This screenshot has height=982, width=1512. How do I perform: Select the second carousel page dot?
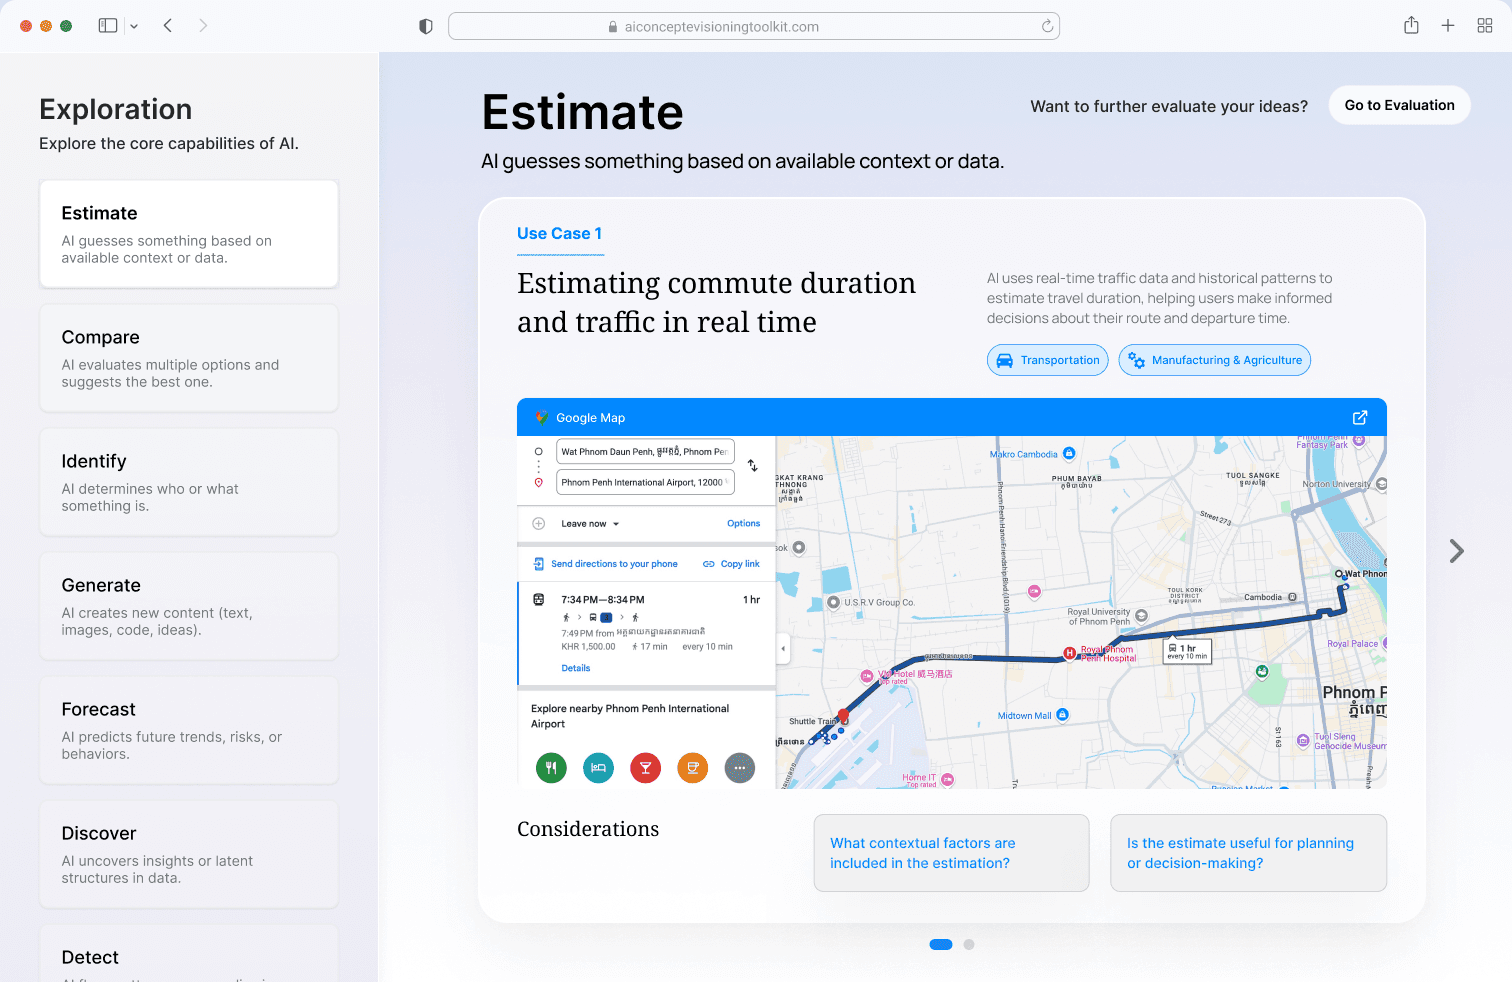click(969, 944)
